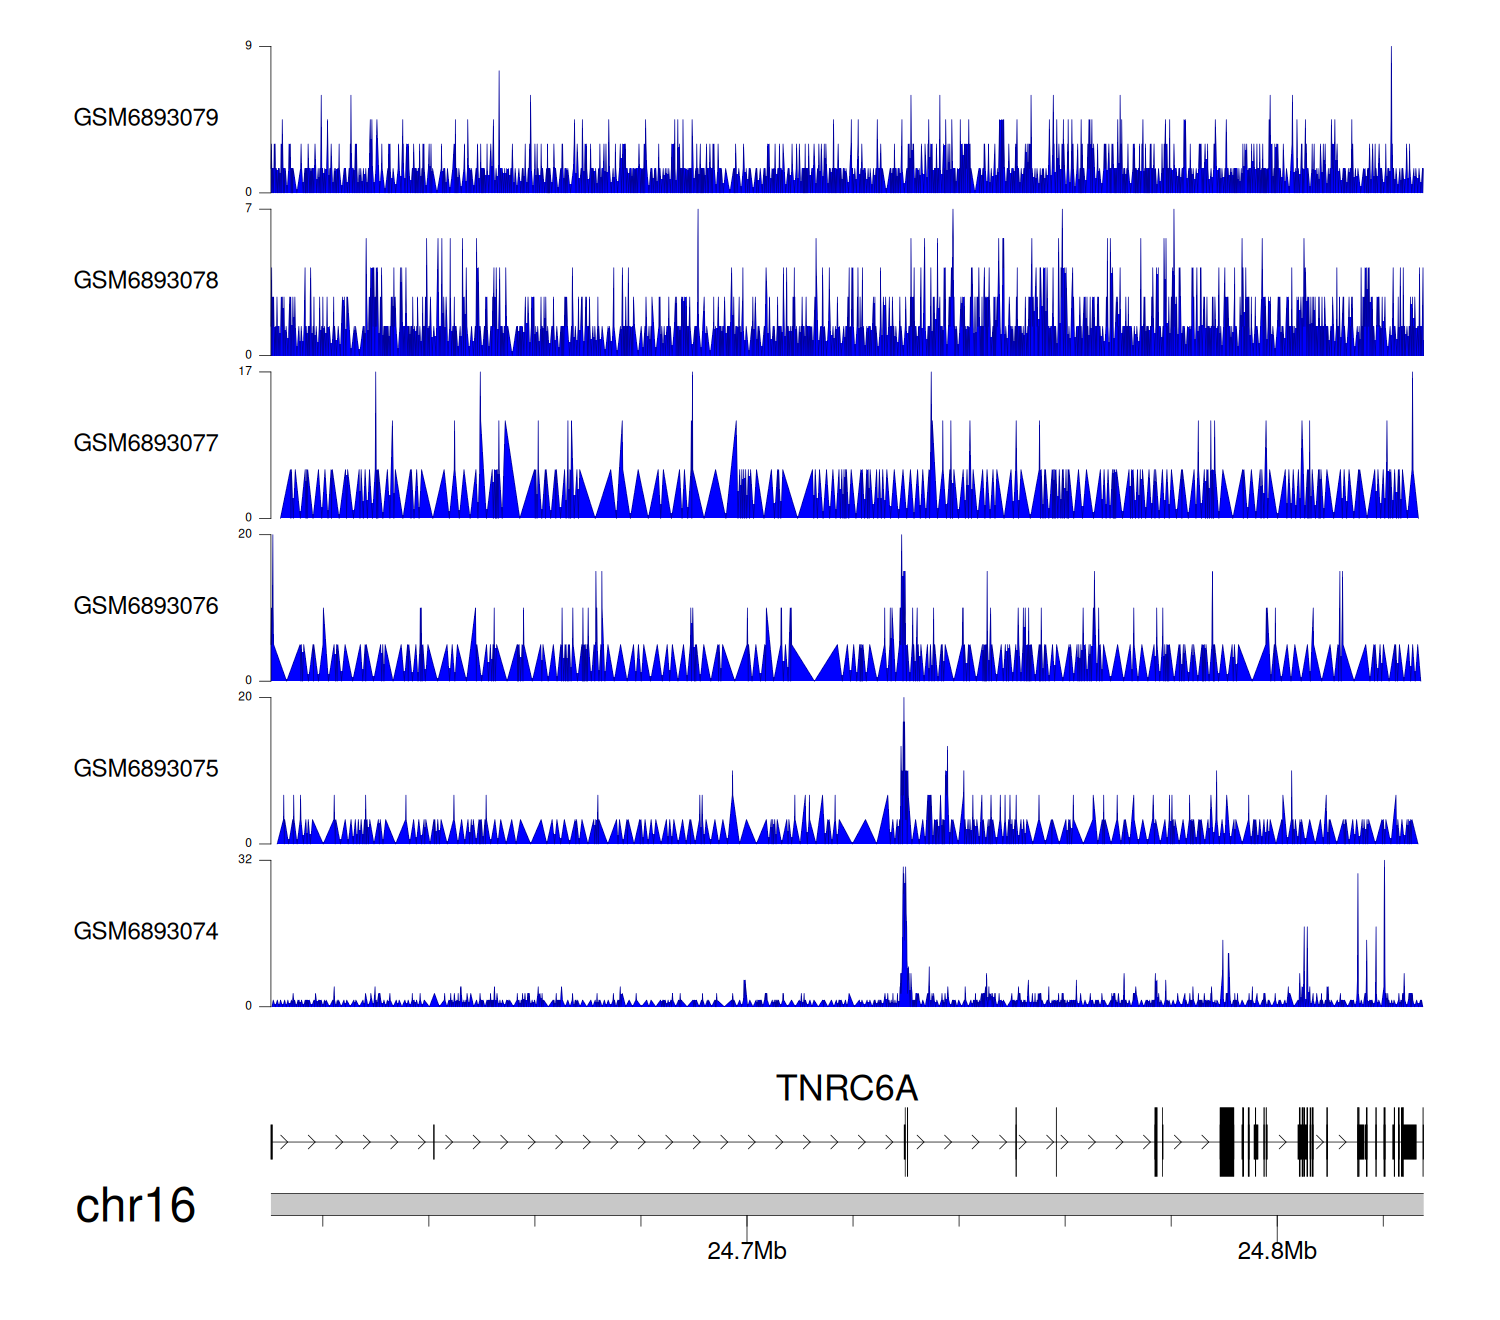Viewport: 1500px width, 1320px height.
Task: Click the GSM6893077 track name
Action: coord(146,443)
